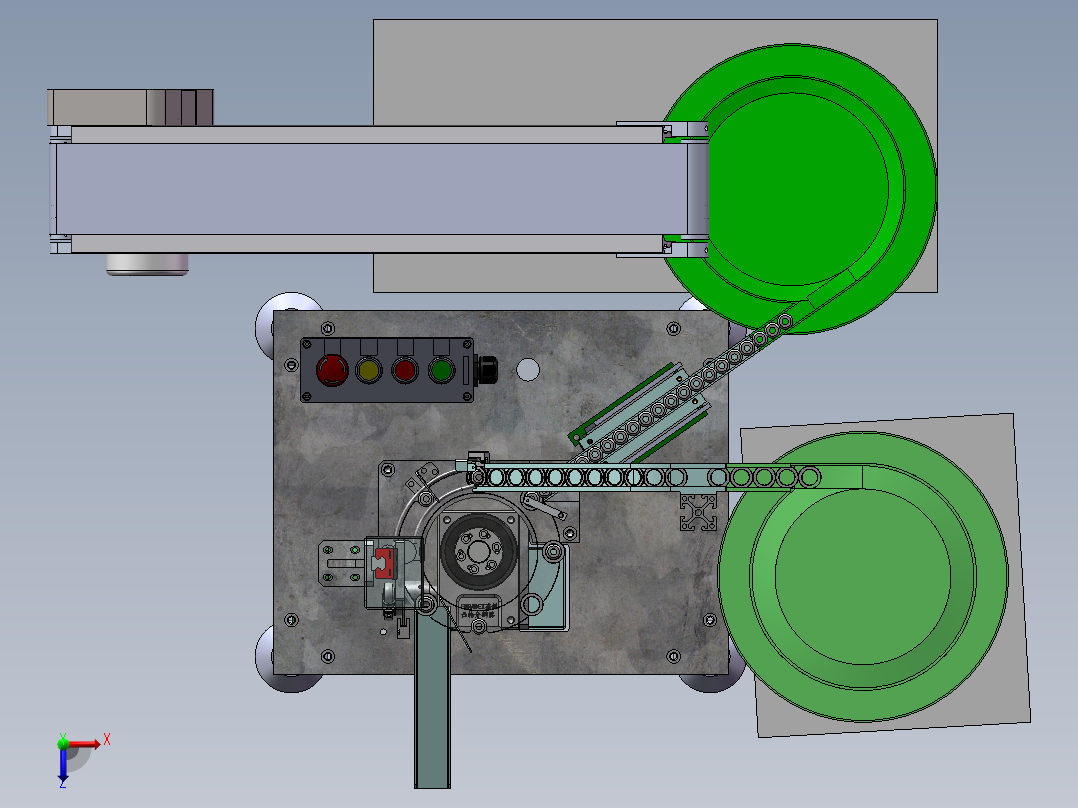Select the rotary indexing table center hub

click(x=478, y=550)
